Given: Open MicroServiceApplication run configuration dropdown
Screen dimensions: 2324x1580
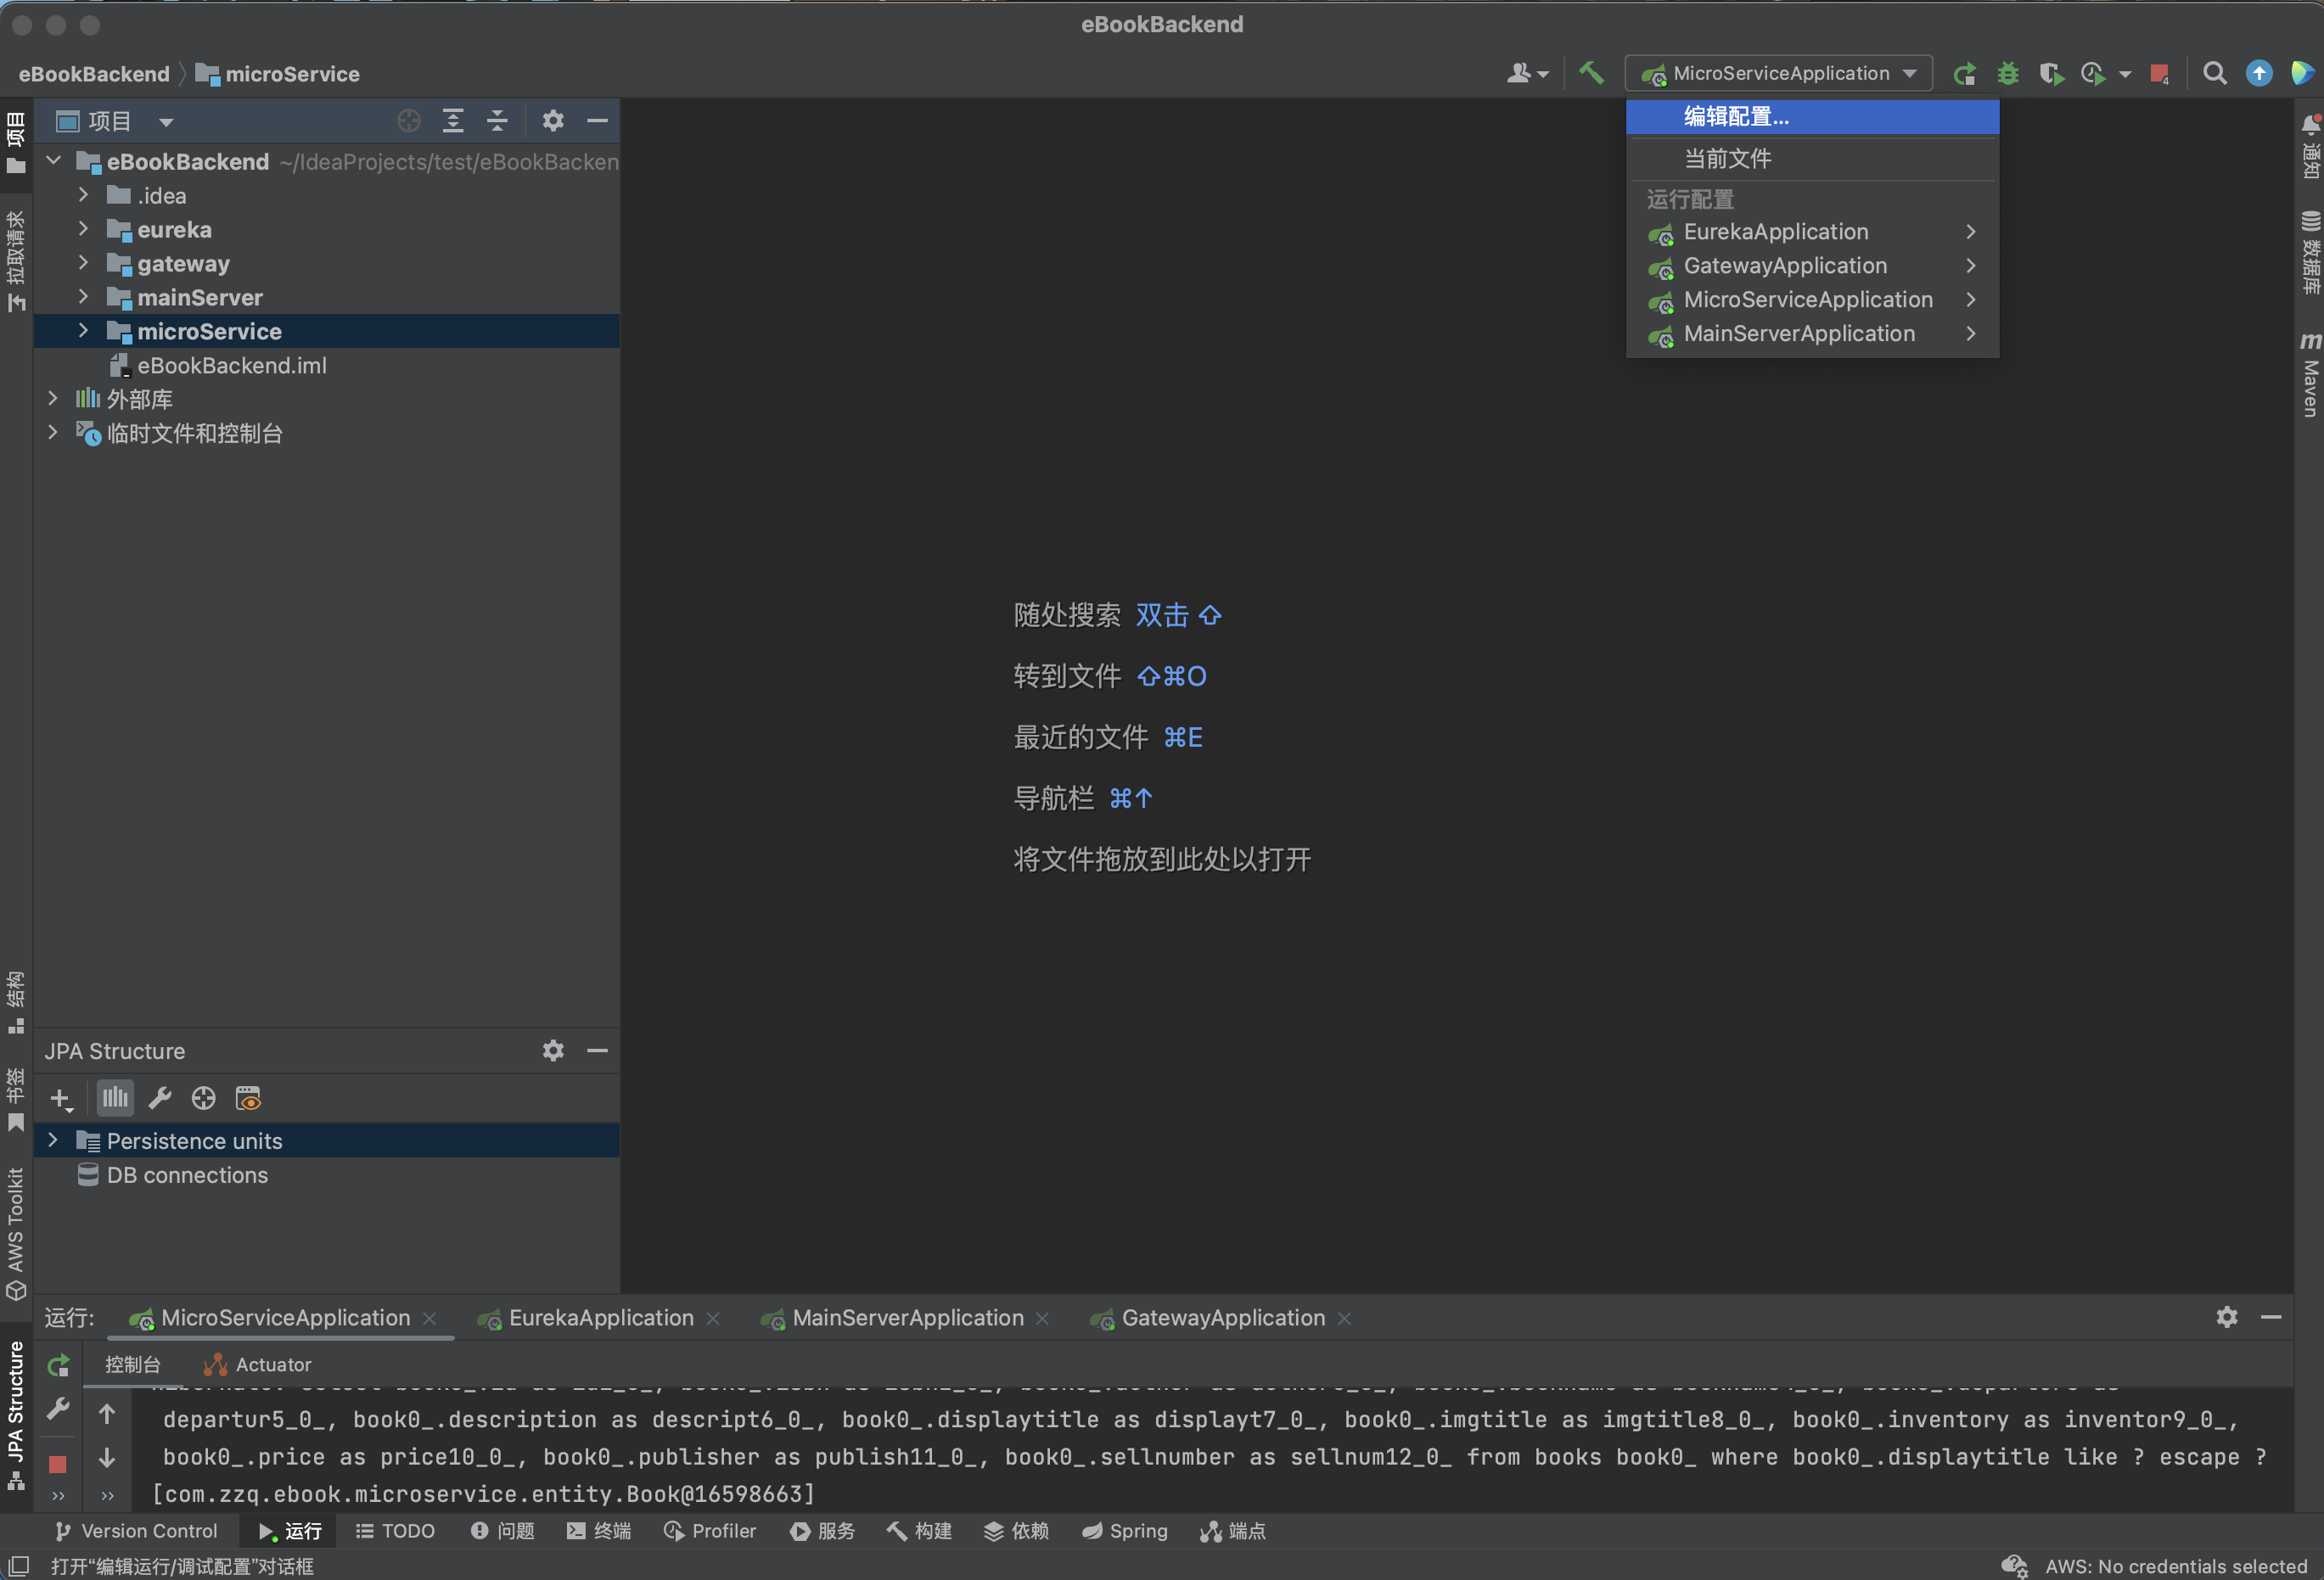Looking at the screenshot, I should click(x=1778, y=73).
